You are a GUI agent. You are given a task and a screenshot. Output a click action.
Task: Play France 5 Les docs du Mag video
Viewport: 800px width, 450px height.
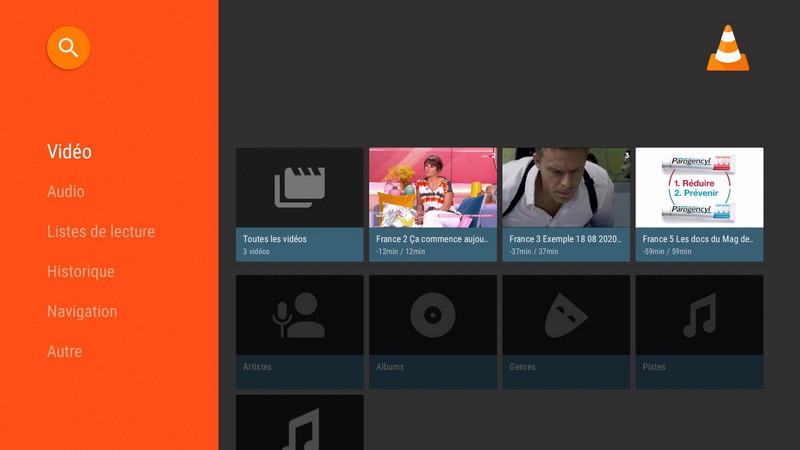699,188
